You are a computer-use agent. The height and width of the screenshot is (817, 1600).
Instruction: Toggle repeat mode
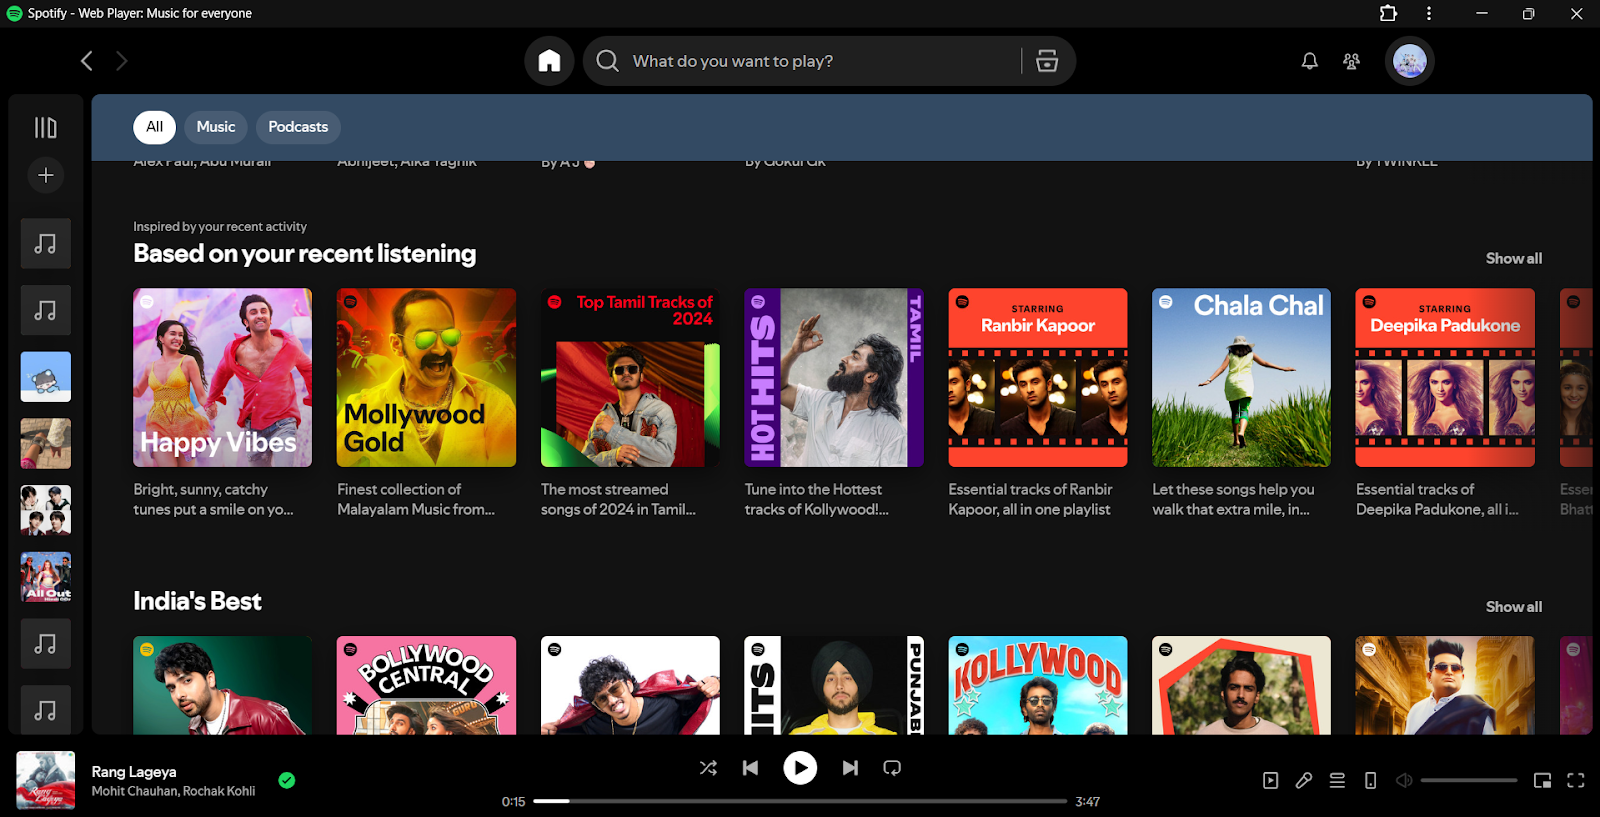[892, 768]
